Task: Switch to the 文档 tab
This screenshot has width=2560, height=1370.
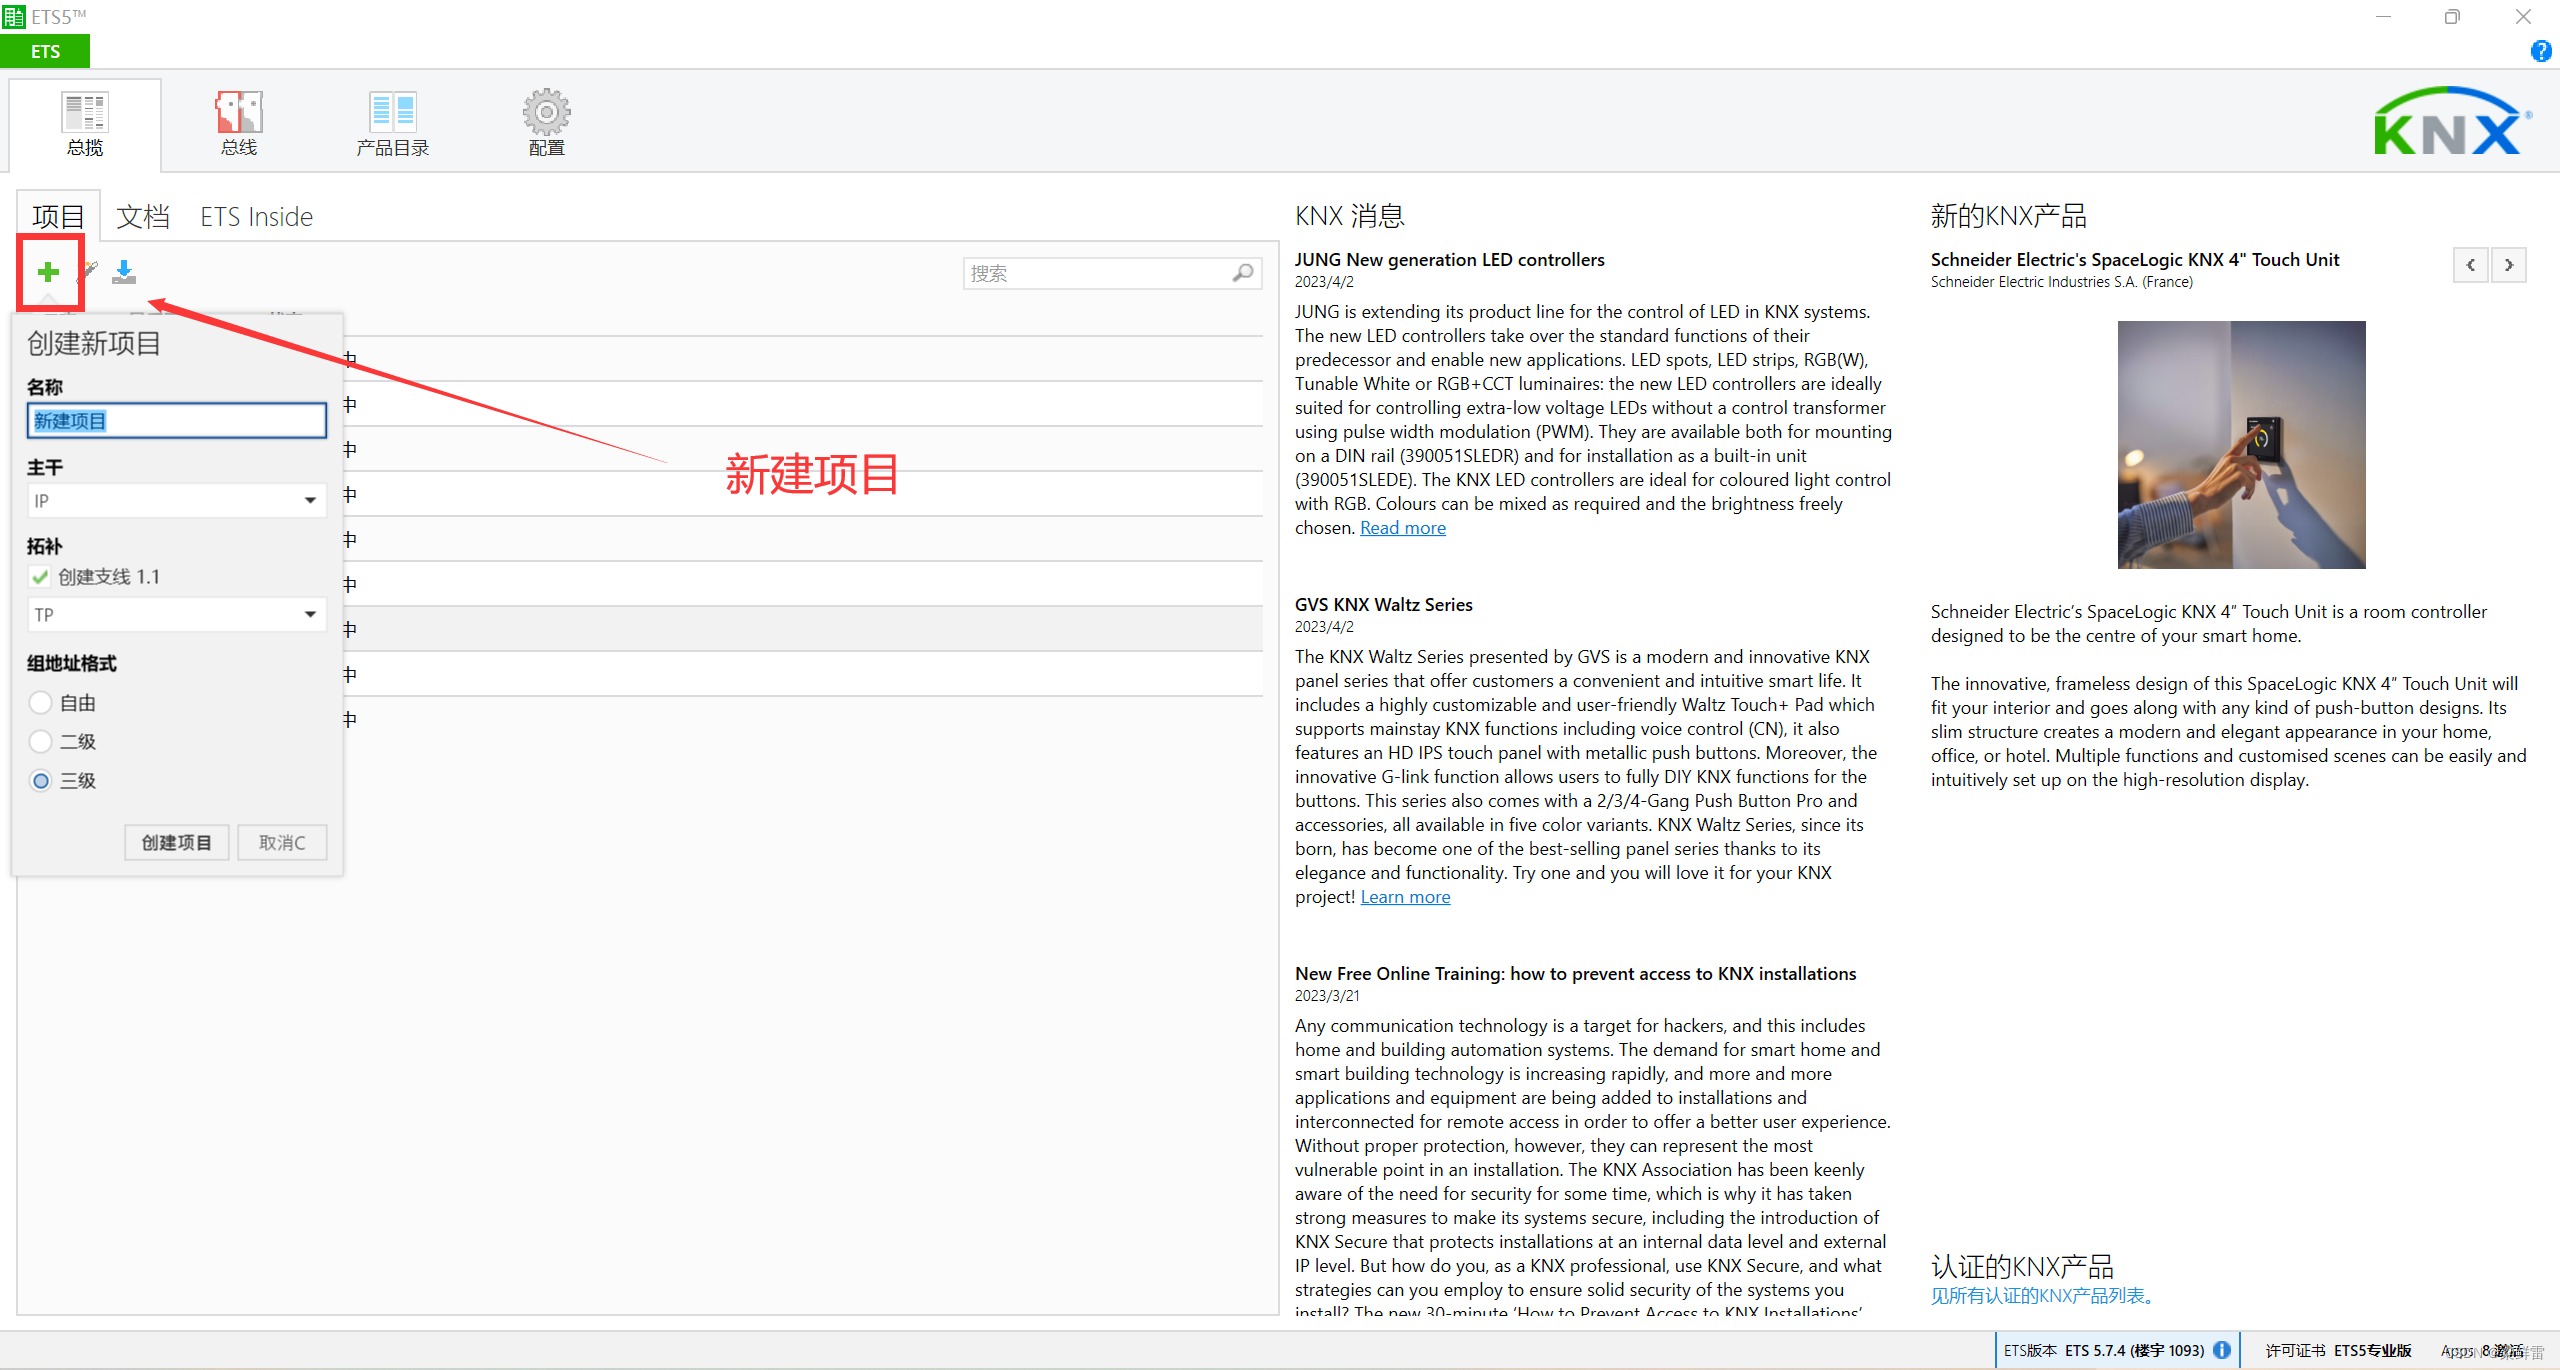Action: coord(143,217)
